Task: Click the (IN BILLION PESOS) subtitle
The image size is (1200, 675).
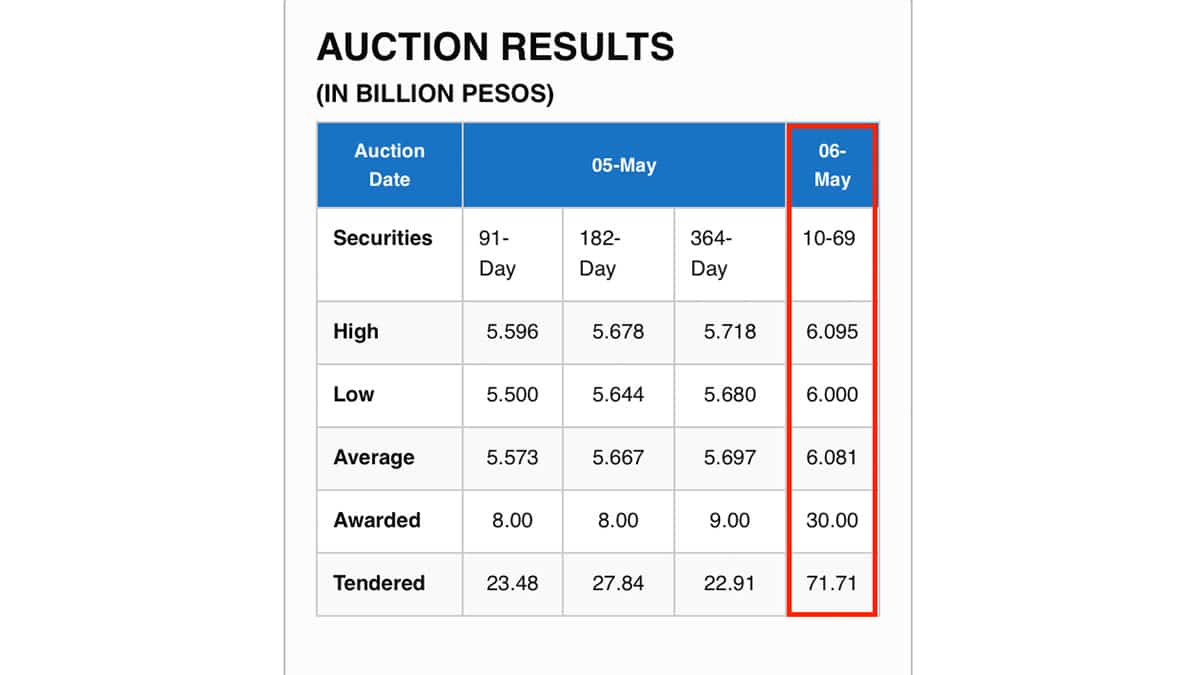Action: (435, 95)
